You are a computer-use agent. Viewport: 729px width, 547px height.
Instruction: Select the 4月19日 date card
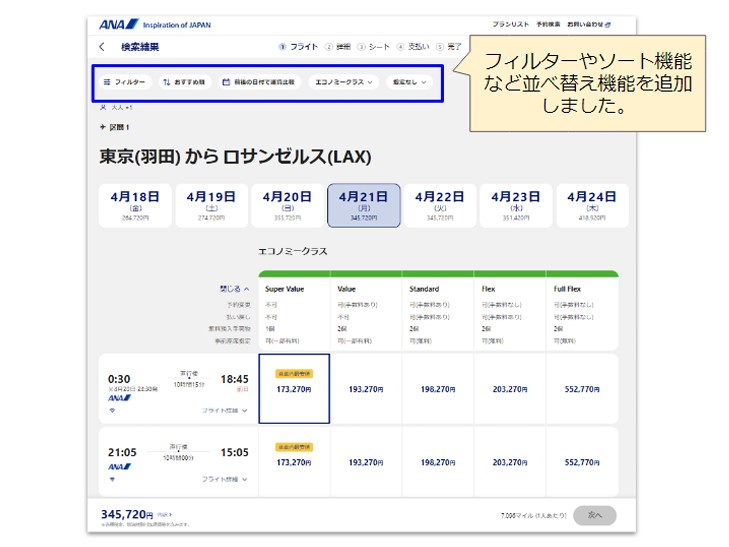(211, 205)
